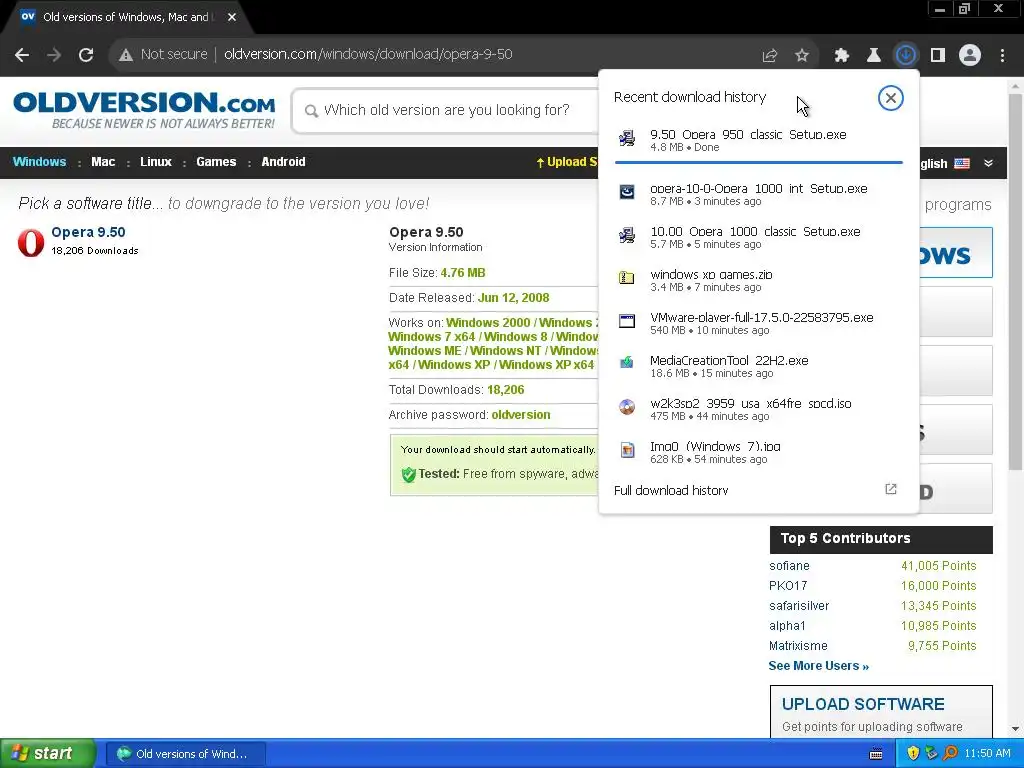Open the Windows XP start button
The width and height of the screenshot is (1024, 768).
click(x=48, y=754)
